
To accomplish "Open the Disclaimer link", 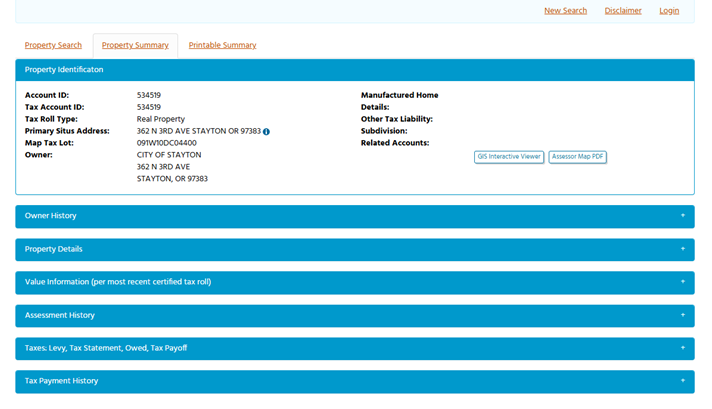I will (623, 11).
